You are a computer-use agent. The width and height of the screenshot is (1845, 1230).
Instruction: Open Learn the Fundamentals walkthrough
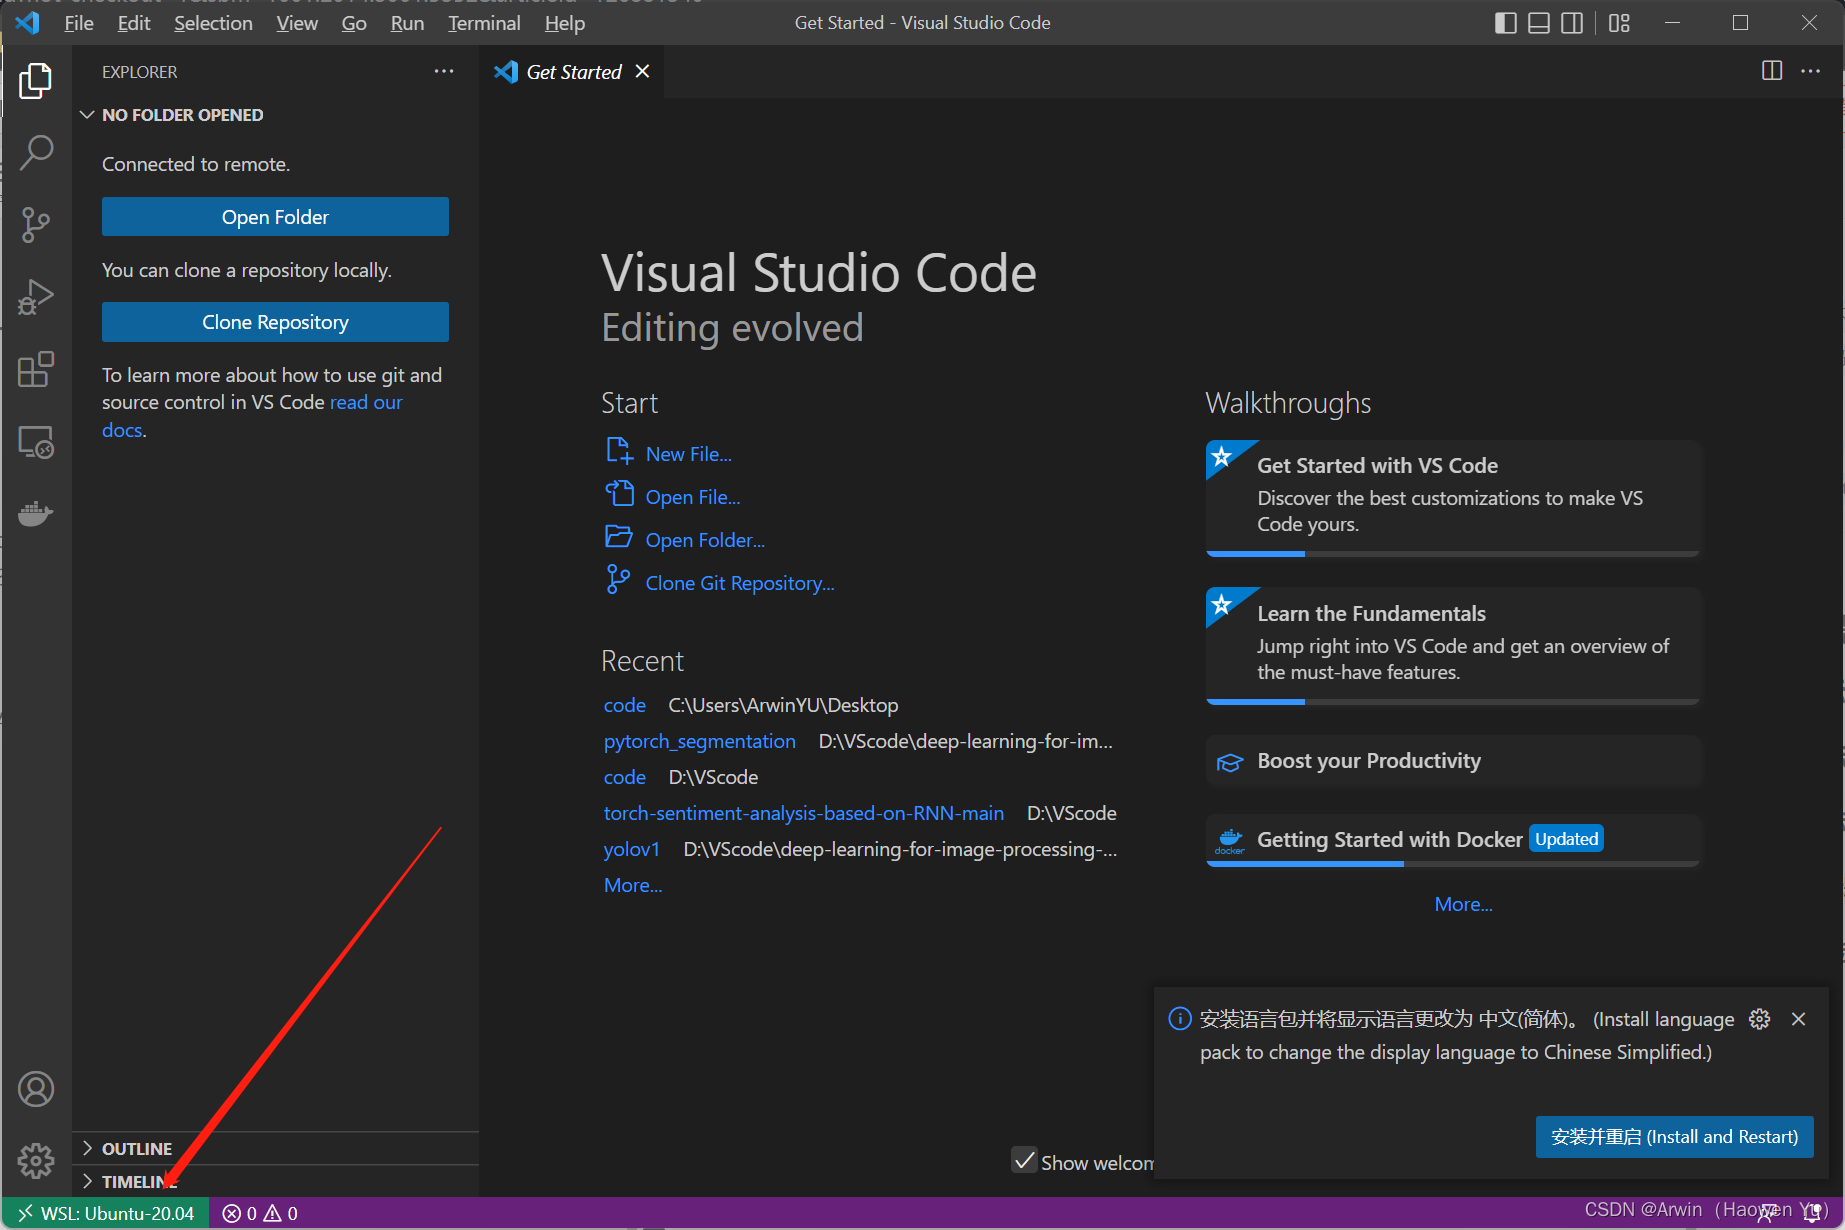coord(1453,646)
